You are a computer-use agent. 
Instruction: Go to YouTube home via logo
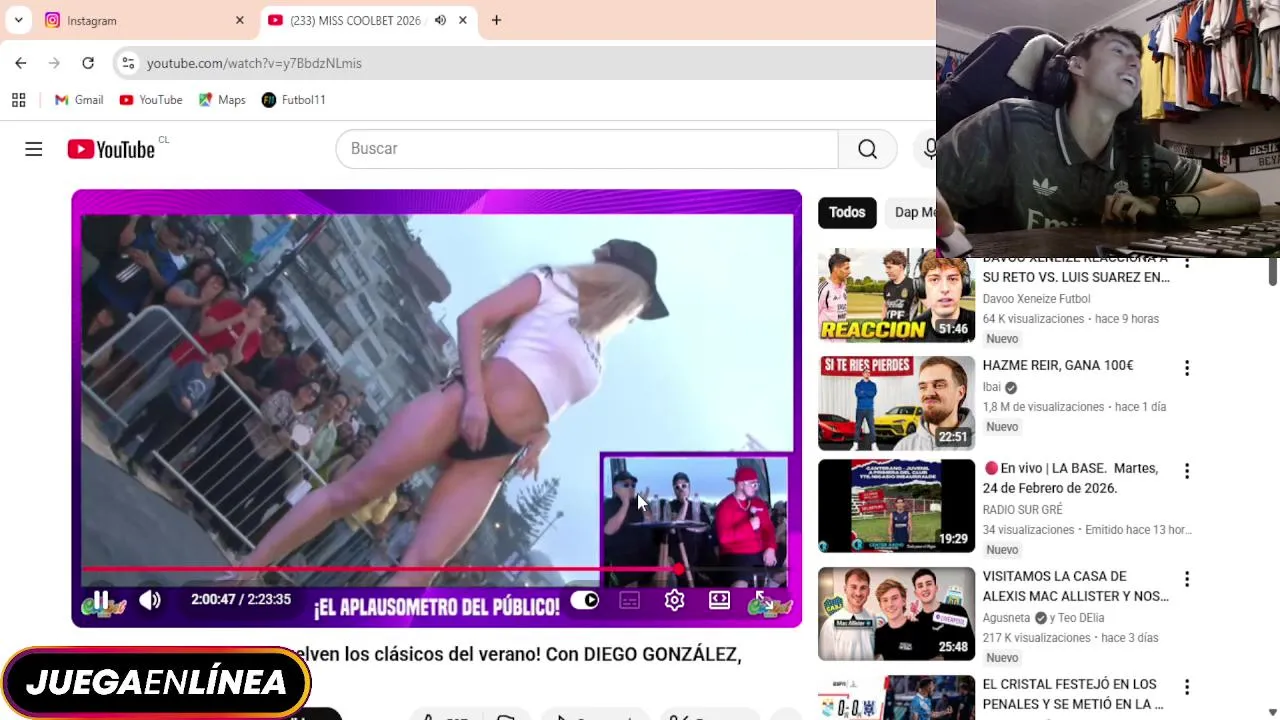coord(111,149)
